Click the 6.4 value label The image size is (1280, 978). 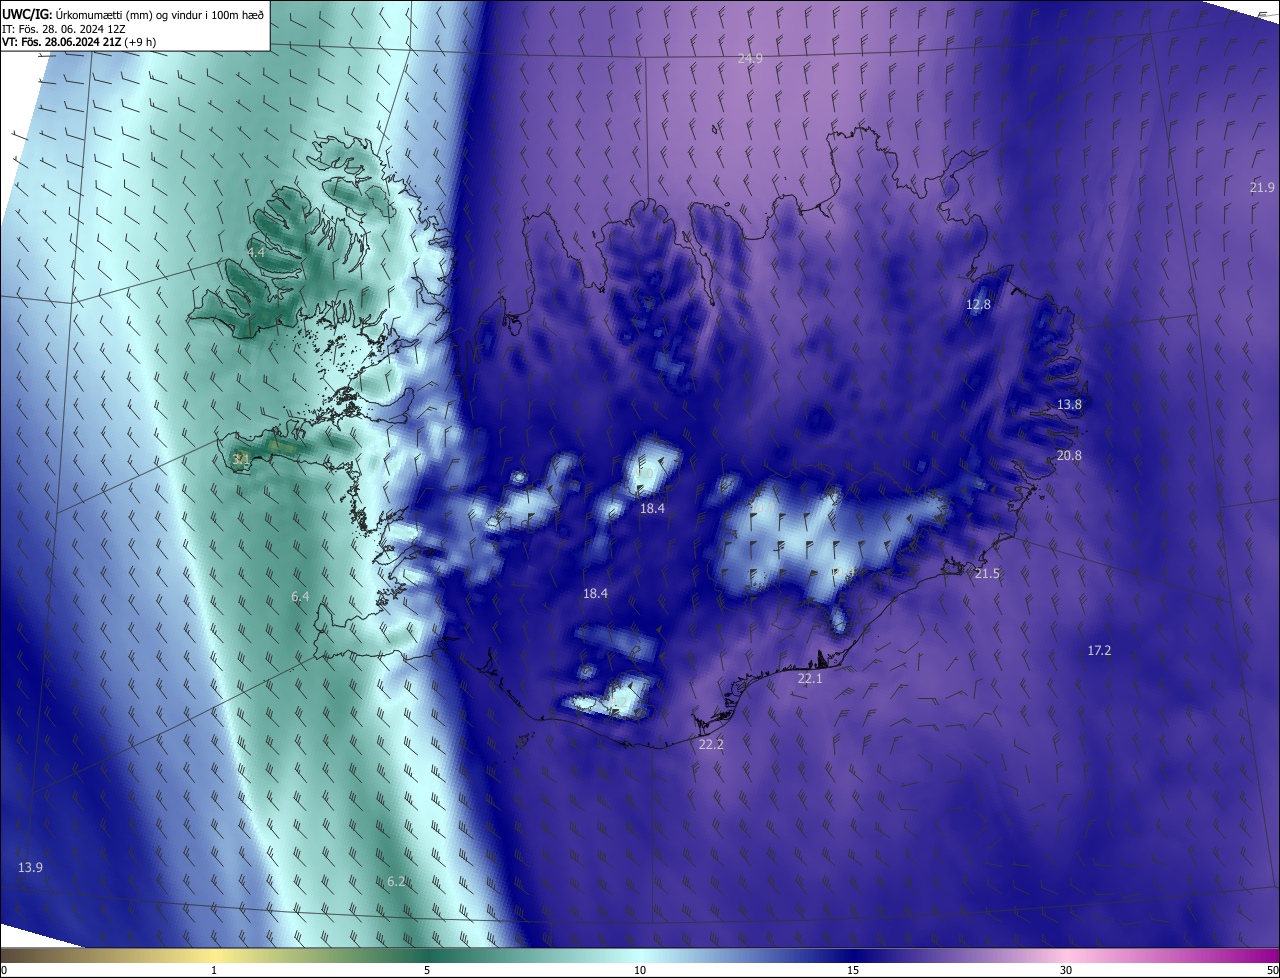(x=300, y=597)
